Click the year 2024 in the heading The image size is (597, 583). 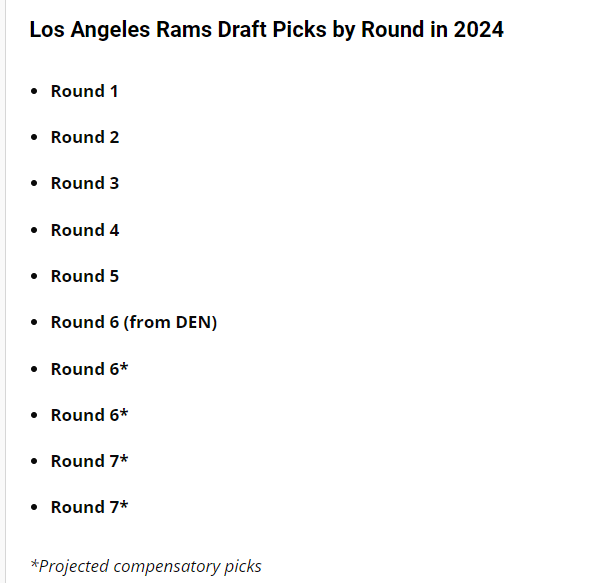pos(479,30)
